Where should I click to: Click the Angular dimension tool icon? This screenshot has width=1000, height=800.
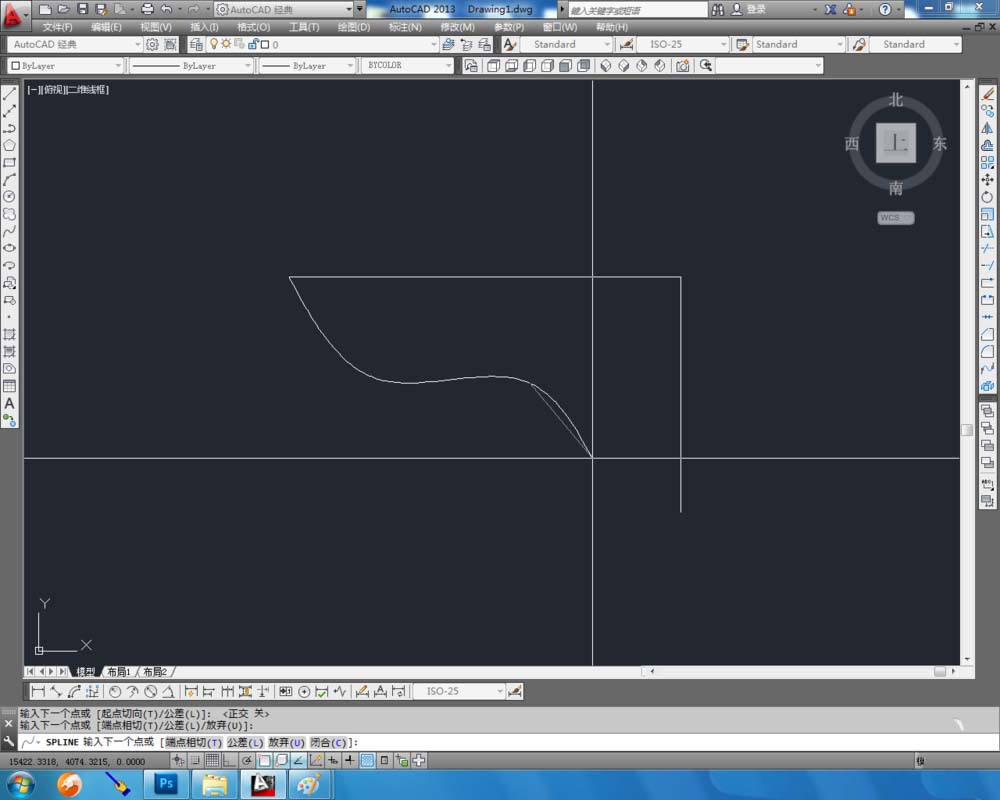point(168,692)
